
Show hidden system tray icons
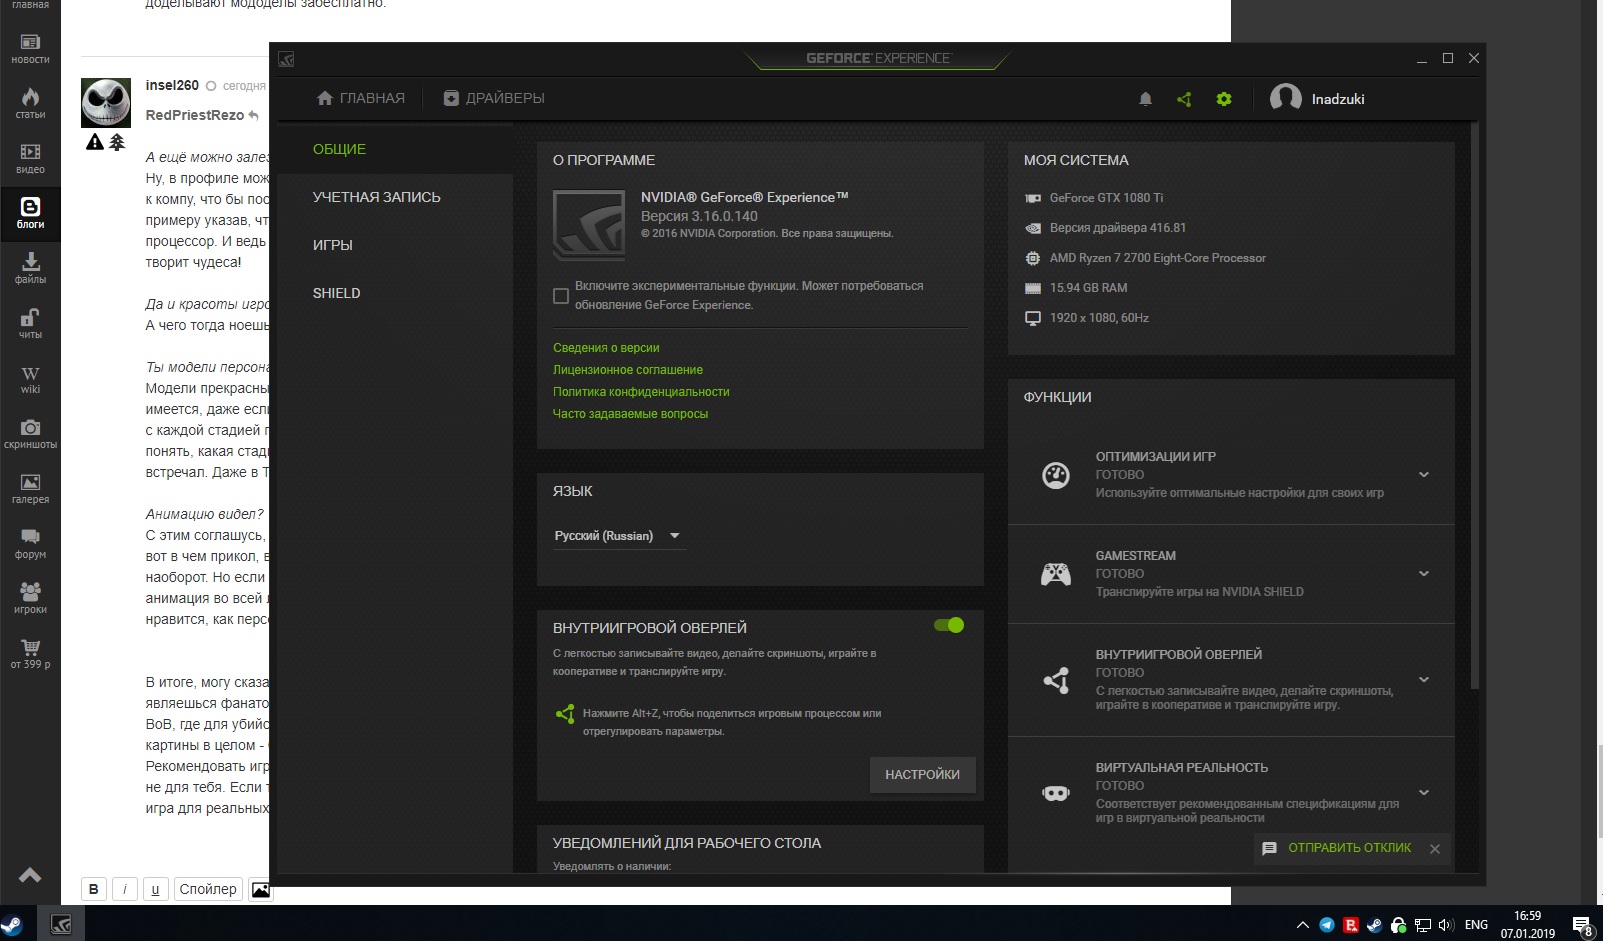coord(1302,925)
